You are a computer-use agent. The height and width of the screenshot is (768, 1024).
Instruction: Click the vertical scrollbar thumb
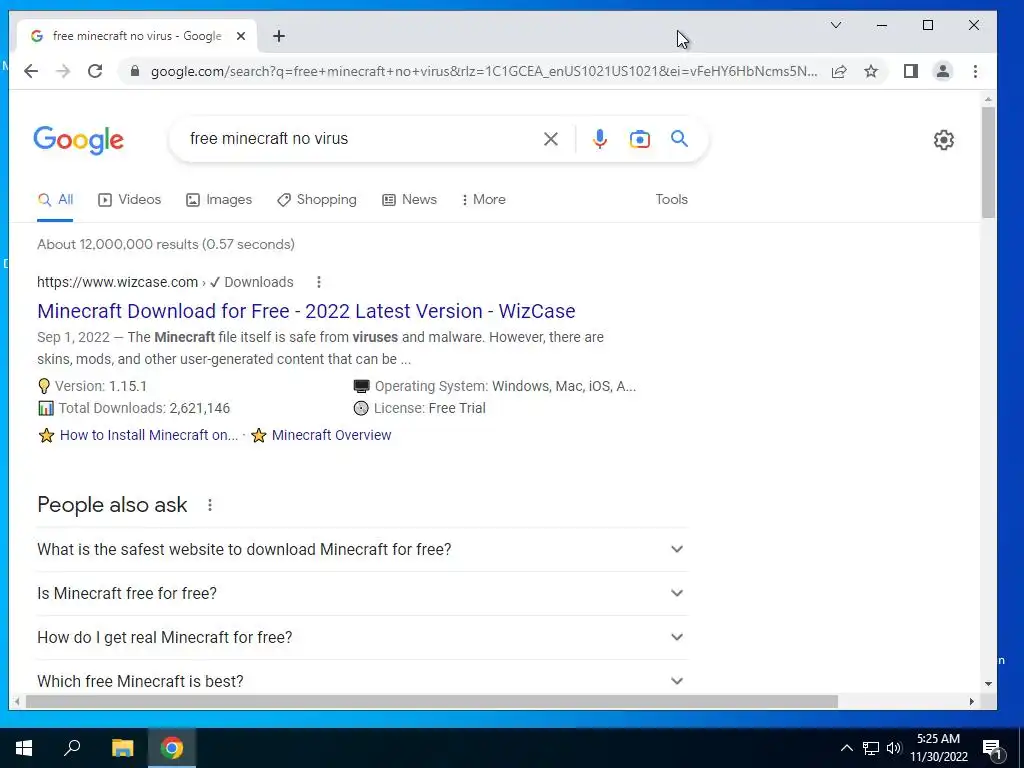[x=988, y=162]
